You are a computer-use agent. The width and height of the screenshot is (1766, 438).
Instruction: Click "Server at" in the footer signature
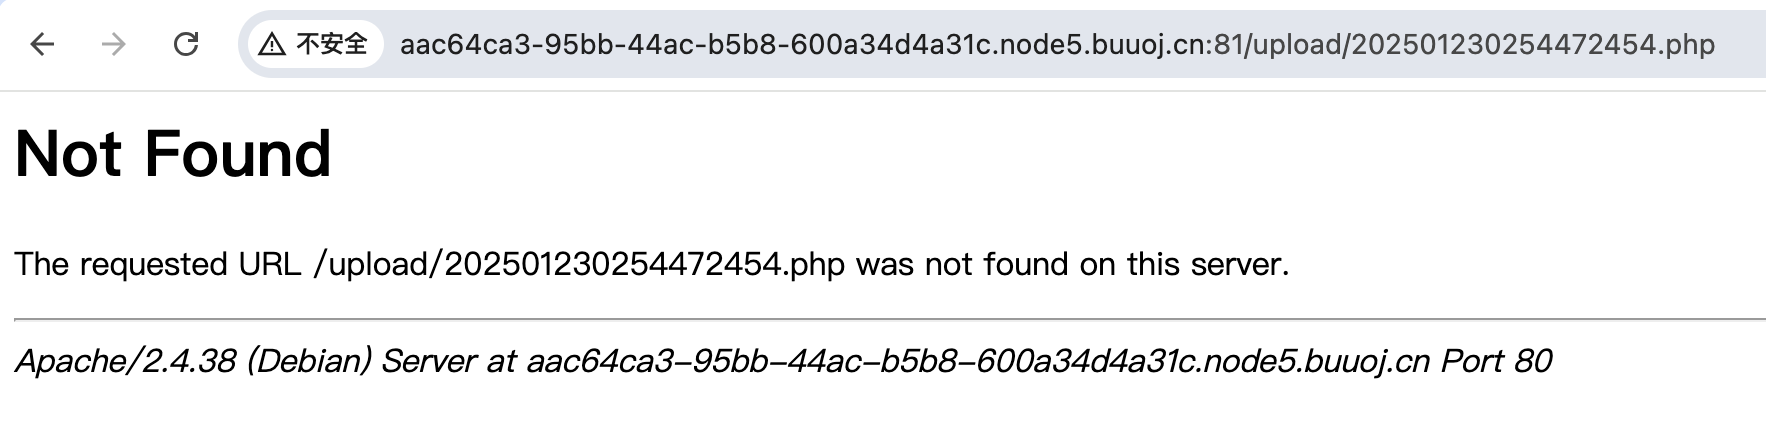pyautogui.click(x=448, y=361)
